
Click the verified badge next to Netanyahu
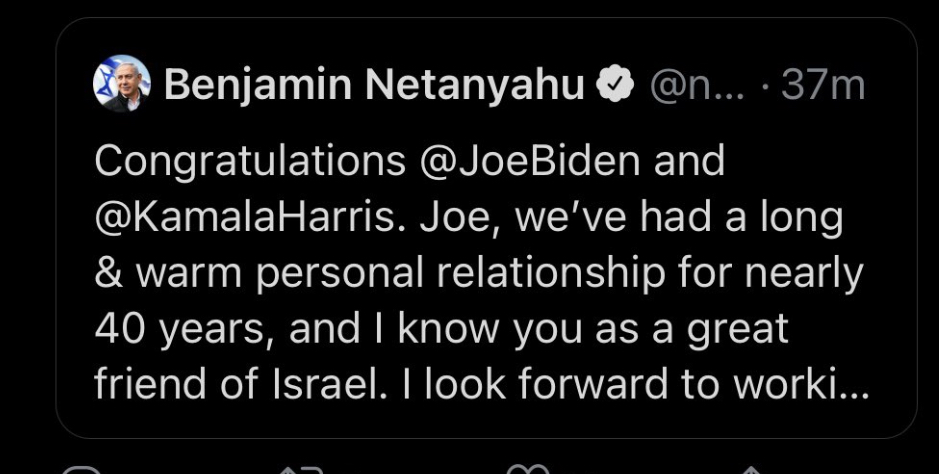pyautogui.click(x=615, y=87)
